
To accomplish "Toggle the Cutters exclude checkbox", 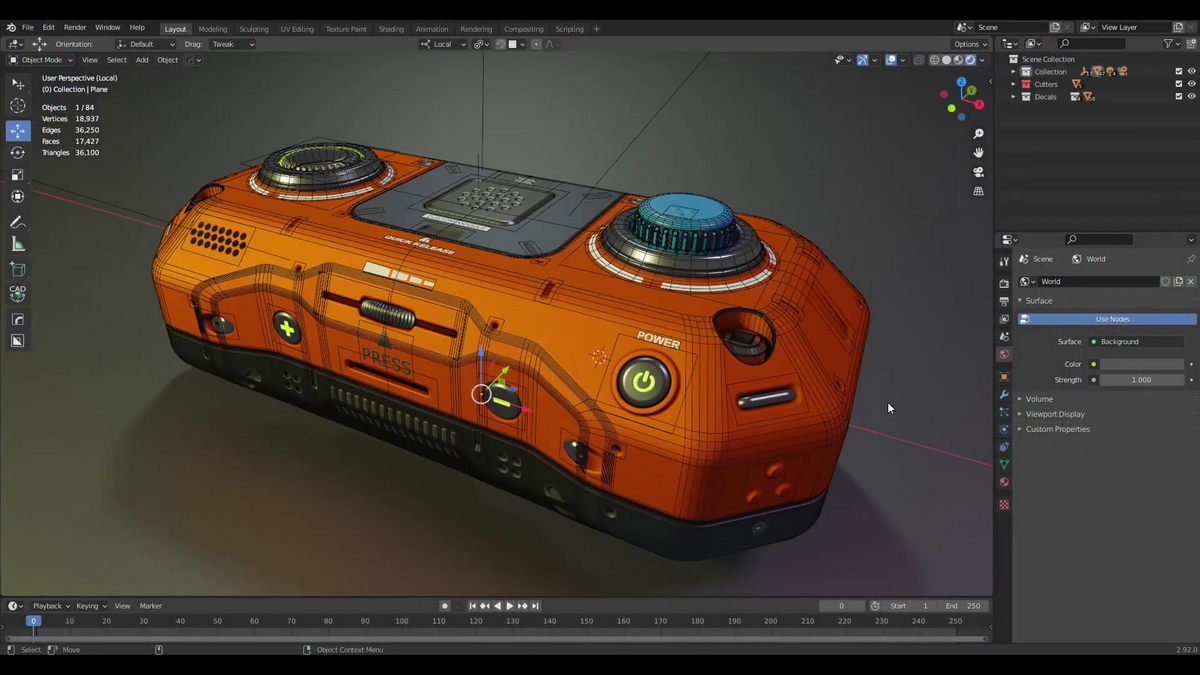I will click(1178, 84).
